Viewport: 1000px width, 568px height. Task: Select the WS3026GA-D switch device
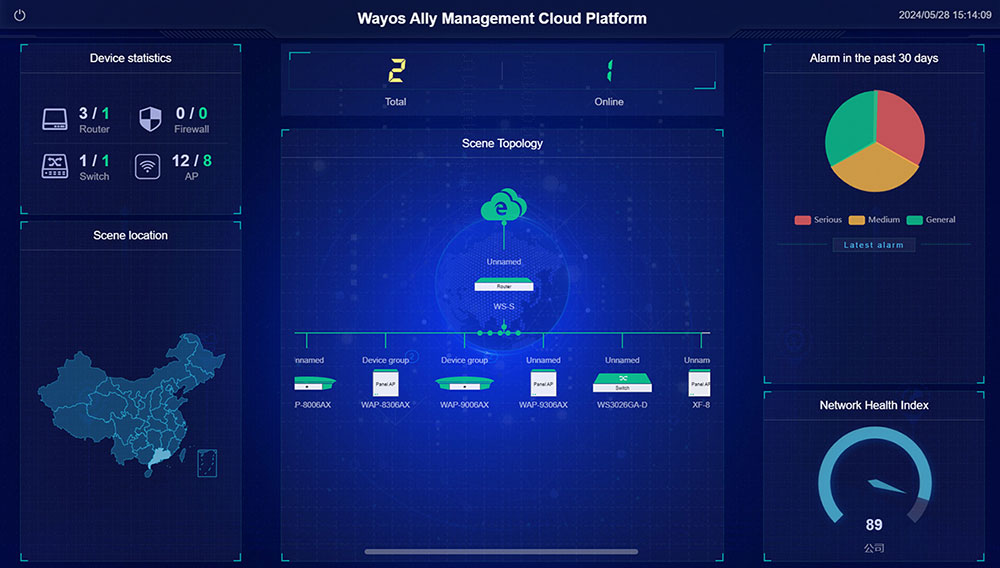(x=622, y=382)
